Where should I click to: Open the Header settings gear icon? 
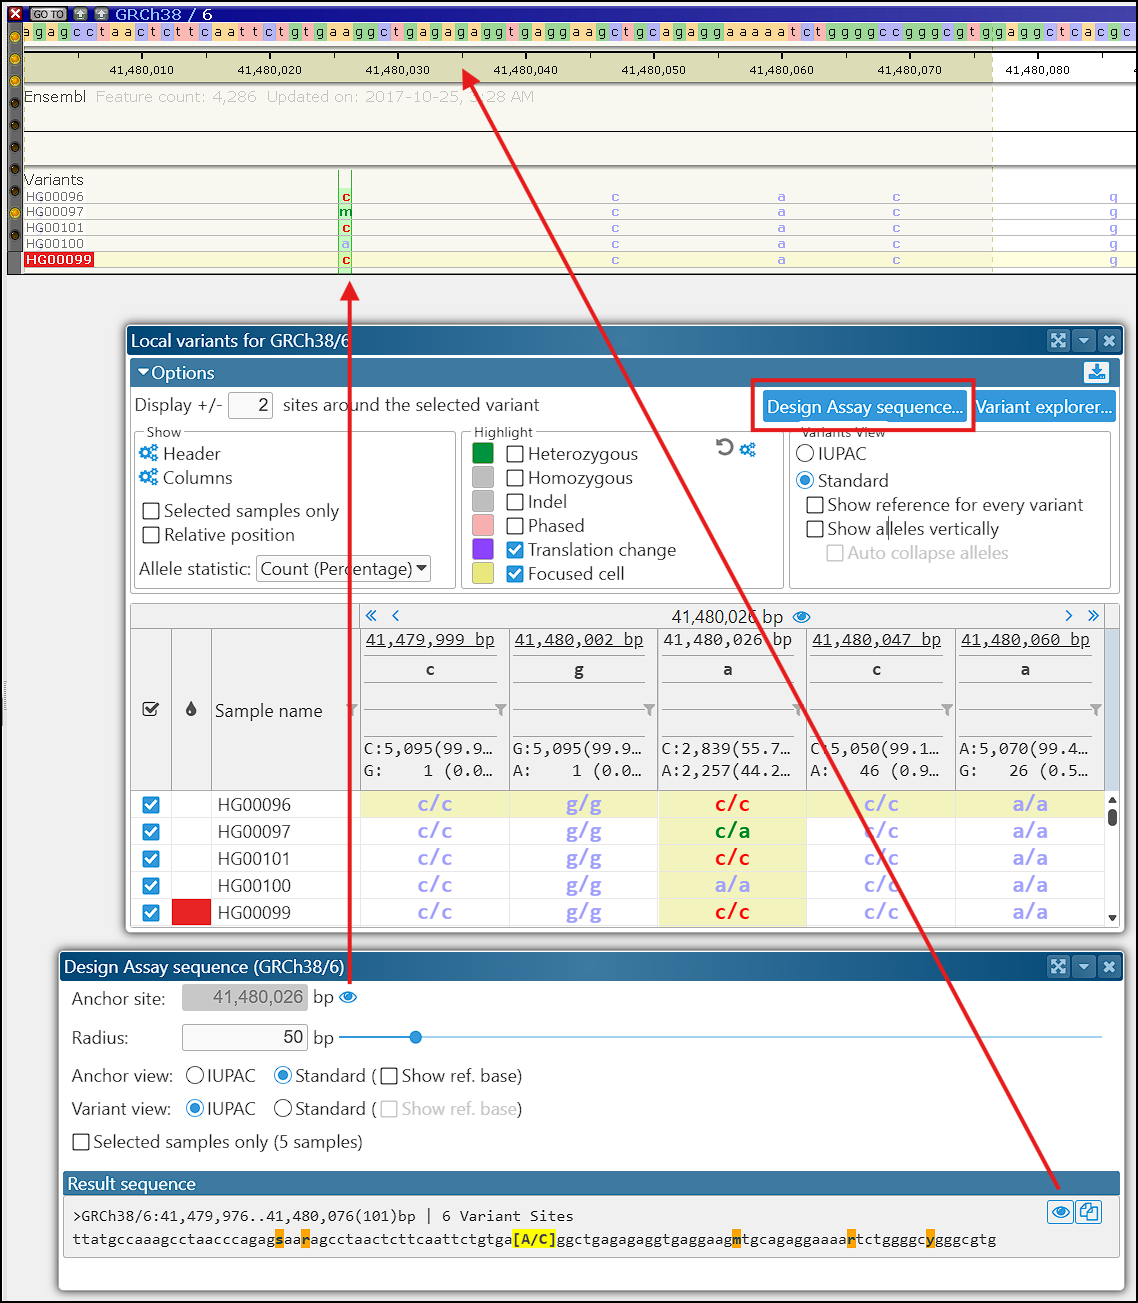click(x=149, y=453)
